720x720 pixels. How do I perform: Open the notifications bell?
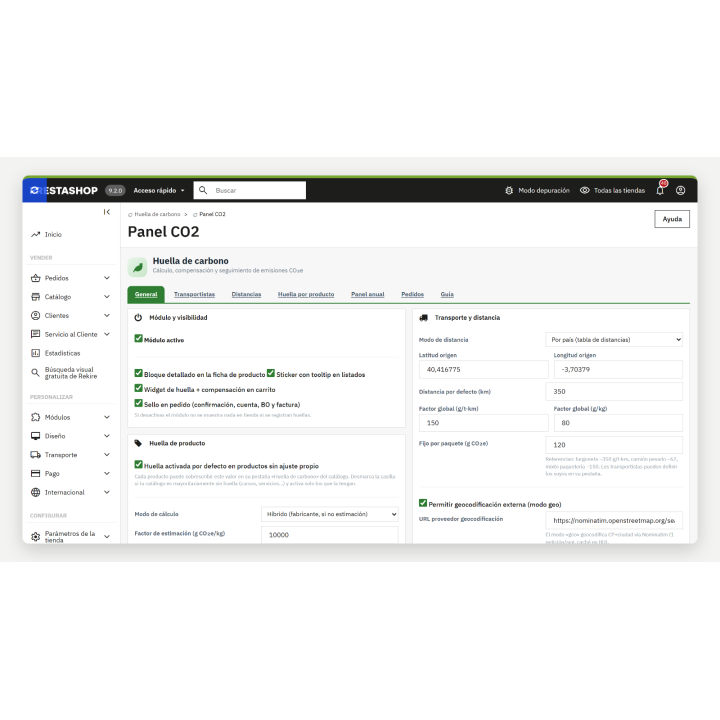(x=660, y=190)
